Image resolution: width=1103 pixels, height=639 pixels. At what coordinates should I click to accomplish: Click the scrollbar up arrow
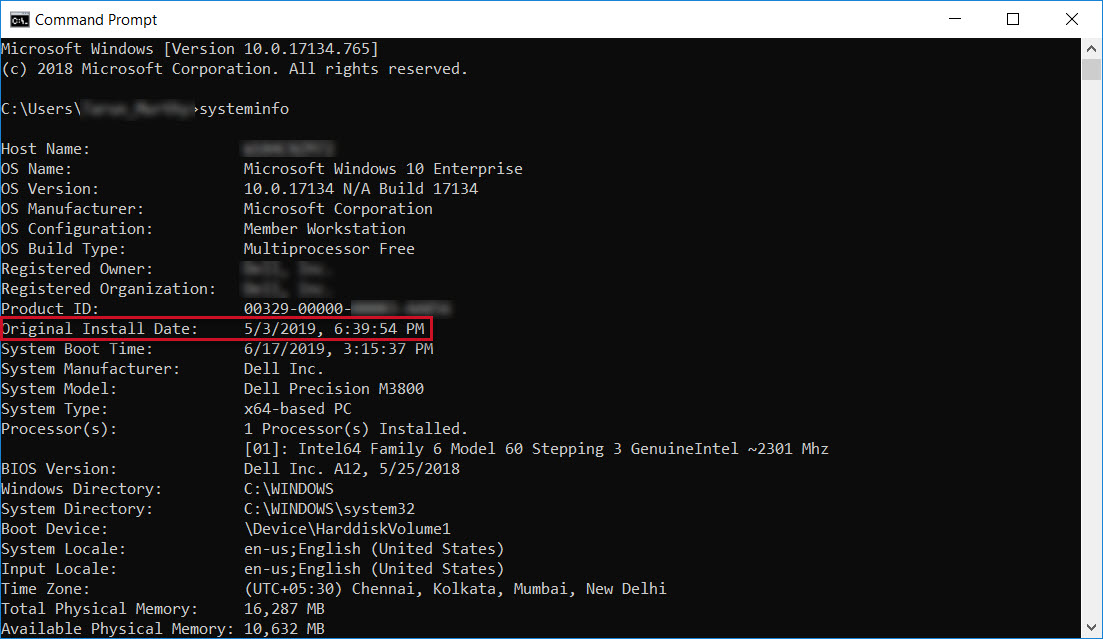(1090, 47)
